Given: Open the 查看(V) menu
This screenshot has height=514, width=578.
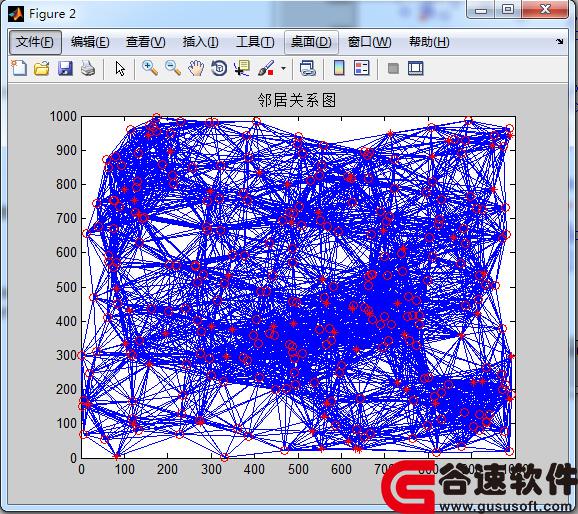Looking at the screenshot, I should click(x=145, y=42).
